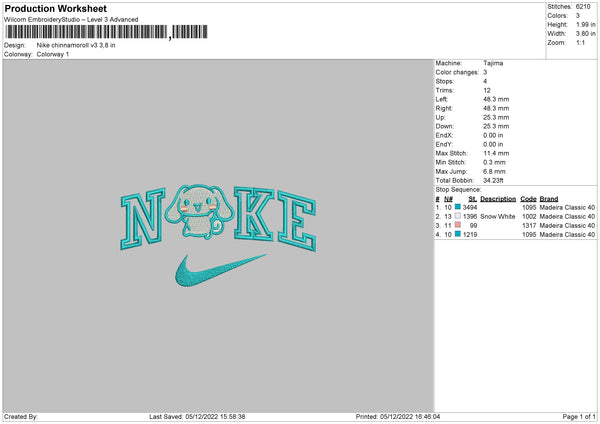Screen dimensions: 600x424
Task: Select the Trims value 12
Action: (x=487, y=90)
